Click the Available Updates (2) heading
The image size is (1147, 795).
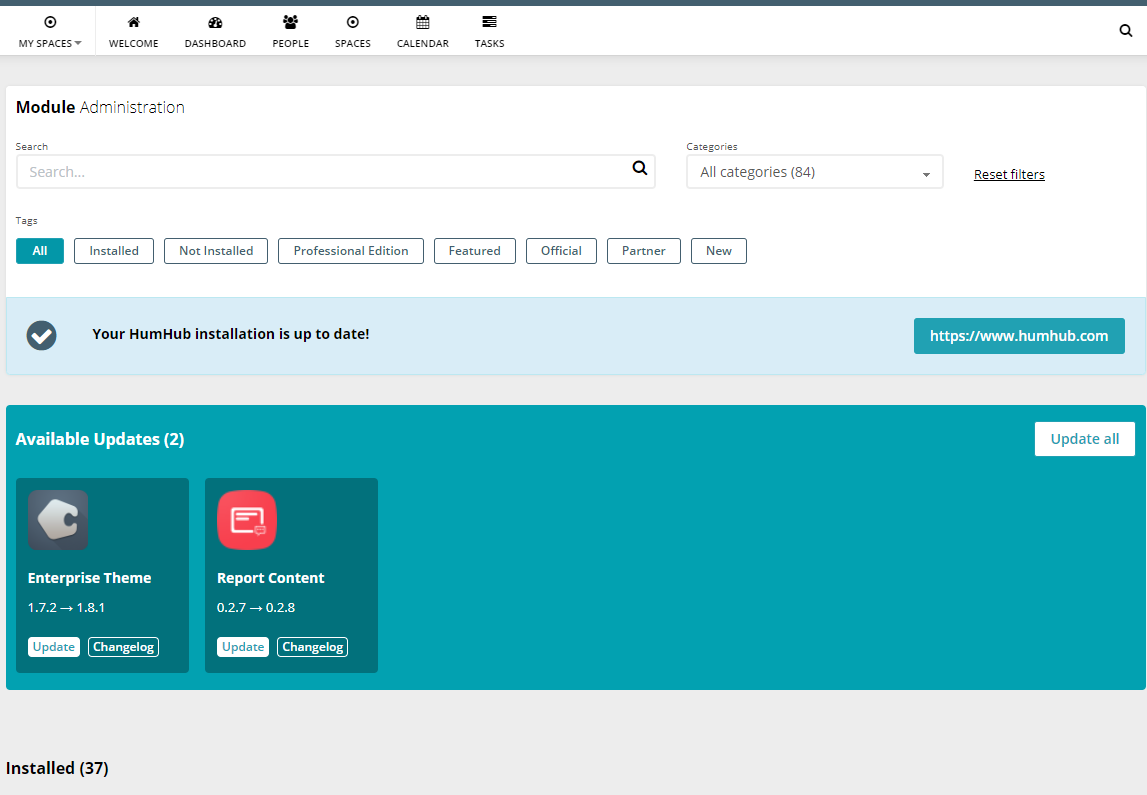pos(100,439)
